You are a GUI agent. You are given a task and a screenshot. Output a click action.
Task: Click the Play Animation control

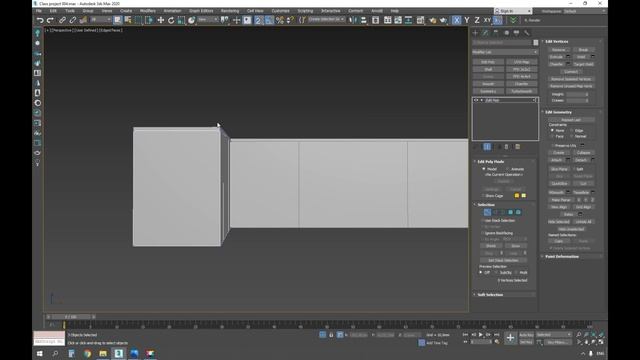[481, 335]
